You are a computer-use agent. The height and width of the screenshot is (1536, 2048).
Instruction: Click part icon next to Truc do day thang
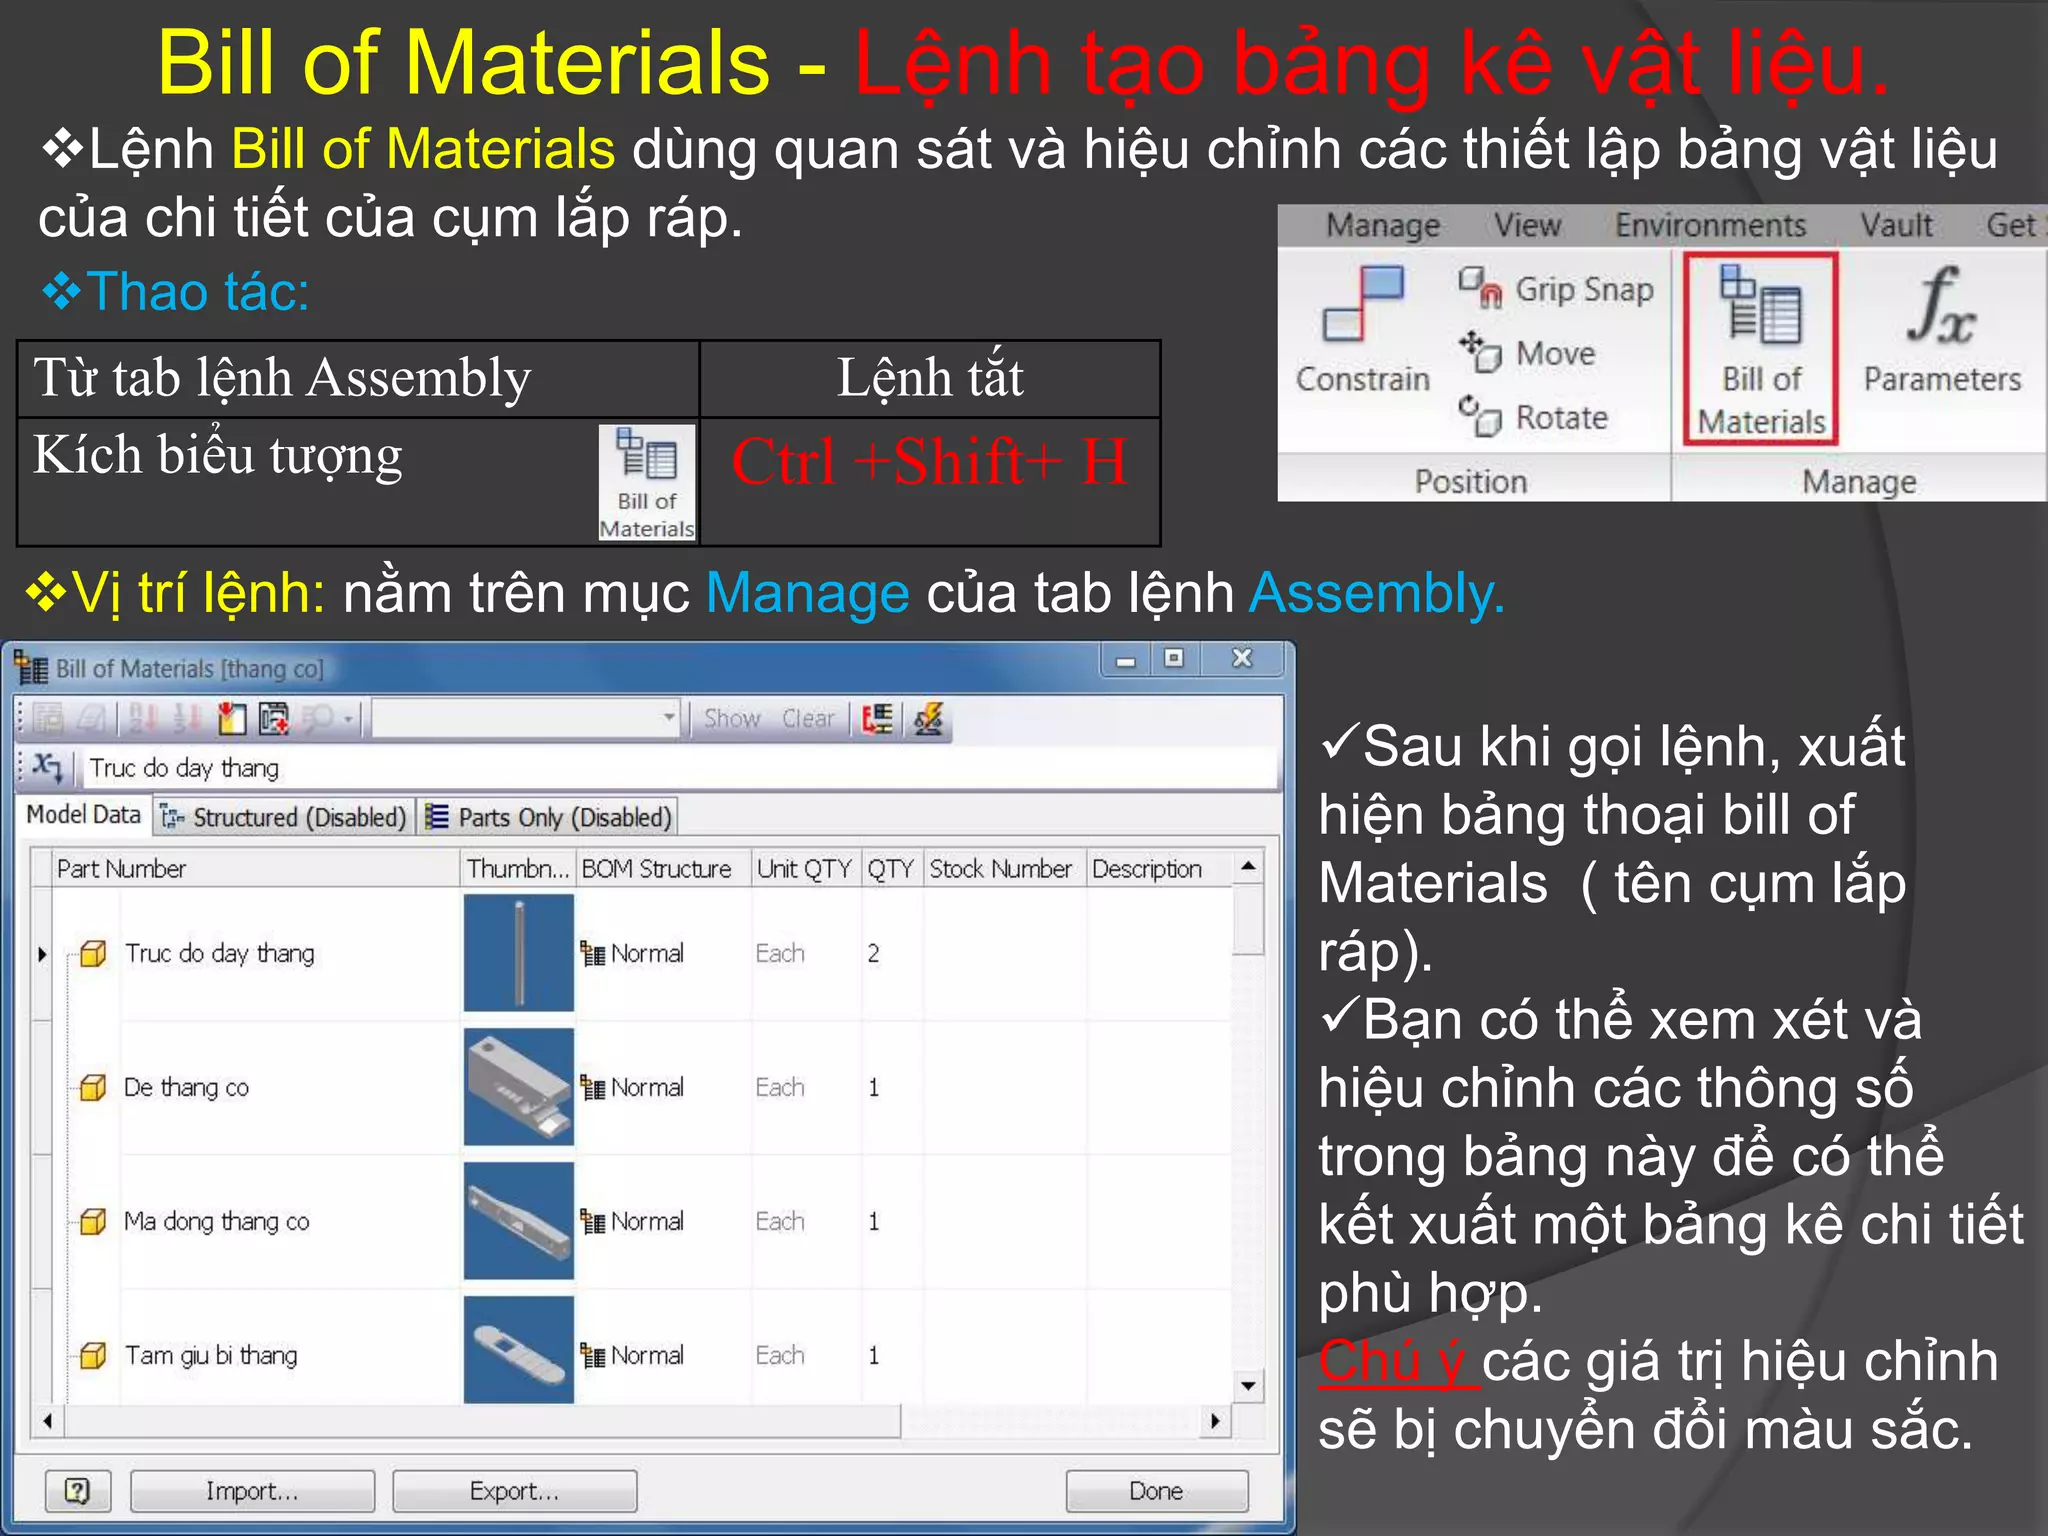point(93,954)
